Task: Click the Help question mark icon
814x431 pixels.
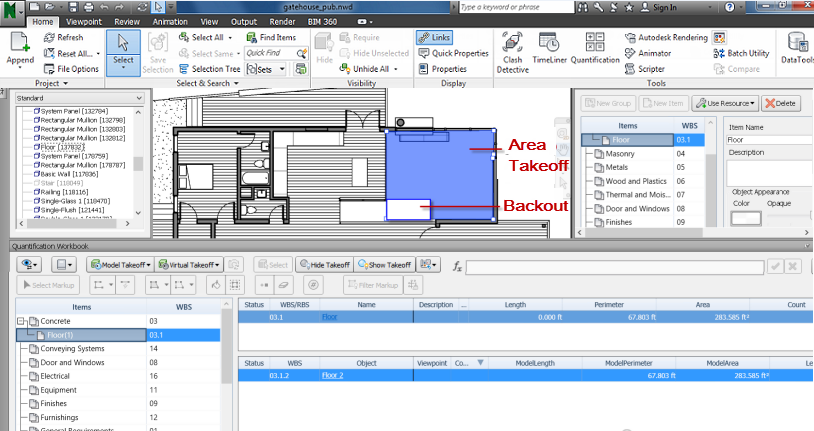Action: point(730,7)
